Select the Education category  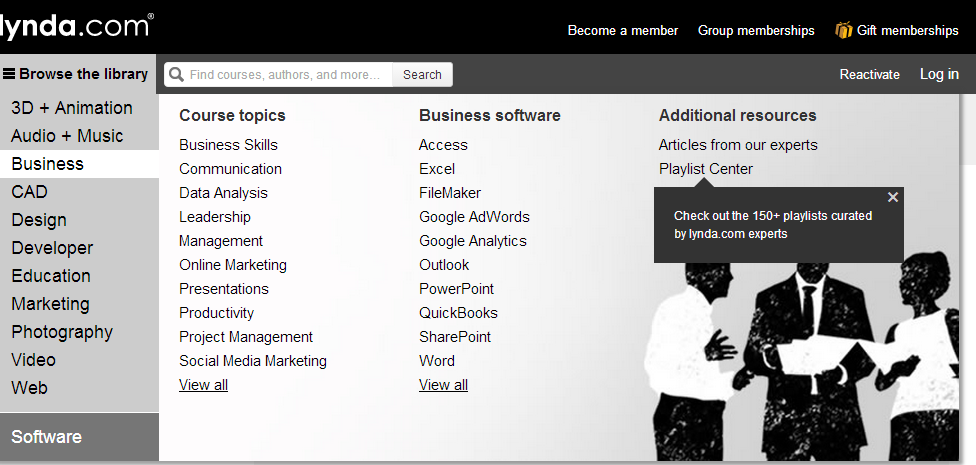[51, 276]
